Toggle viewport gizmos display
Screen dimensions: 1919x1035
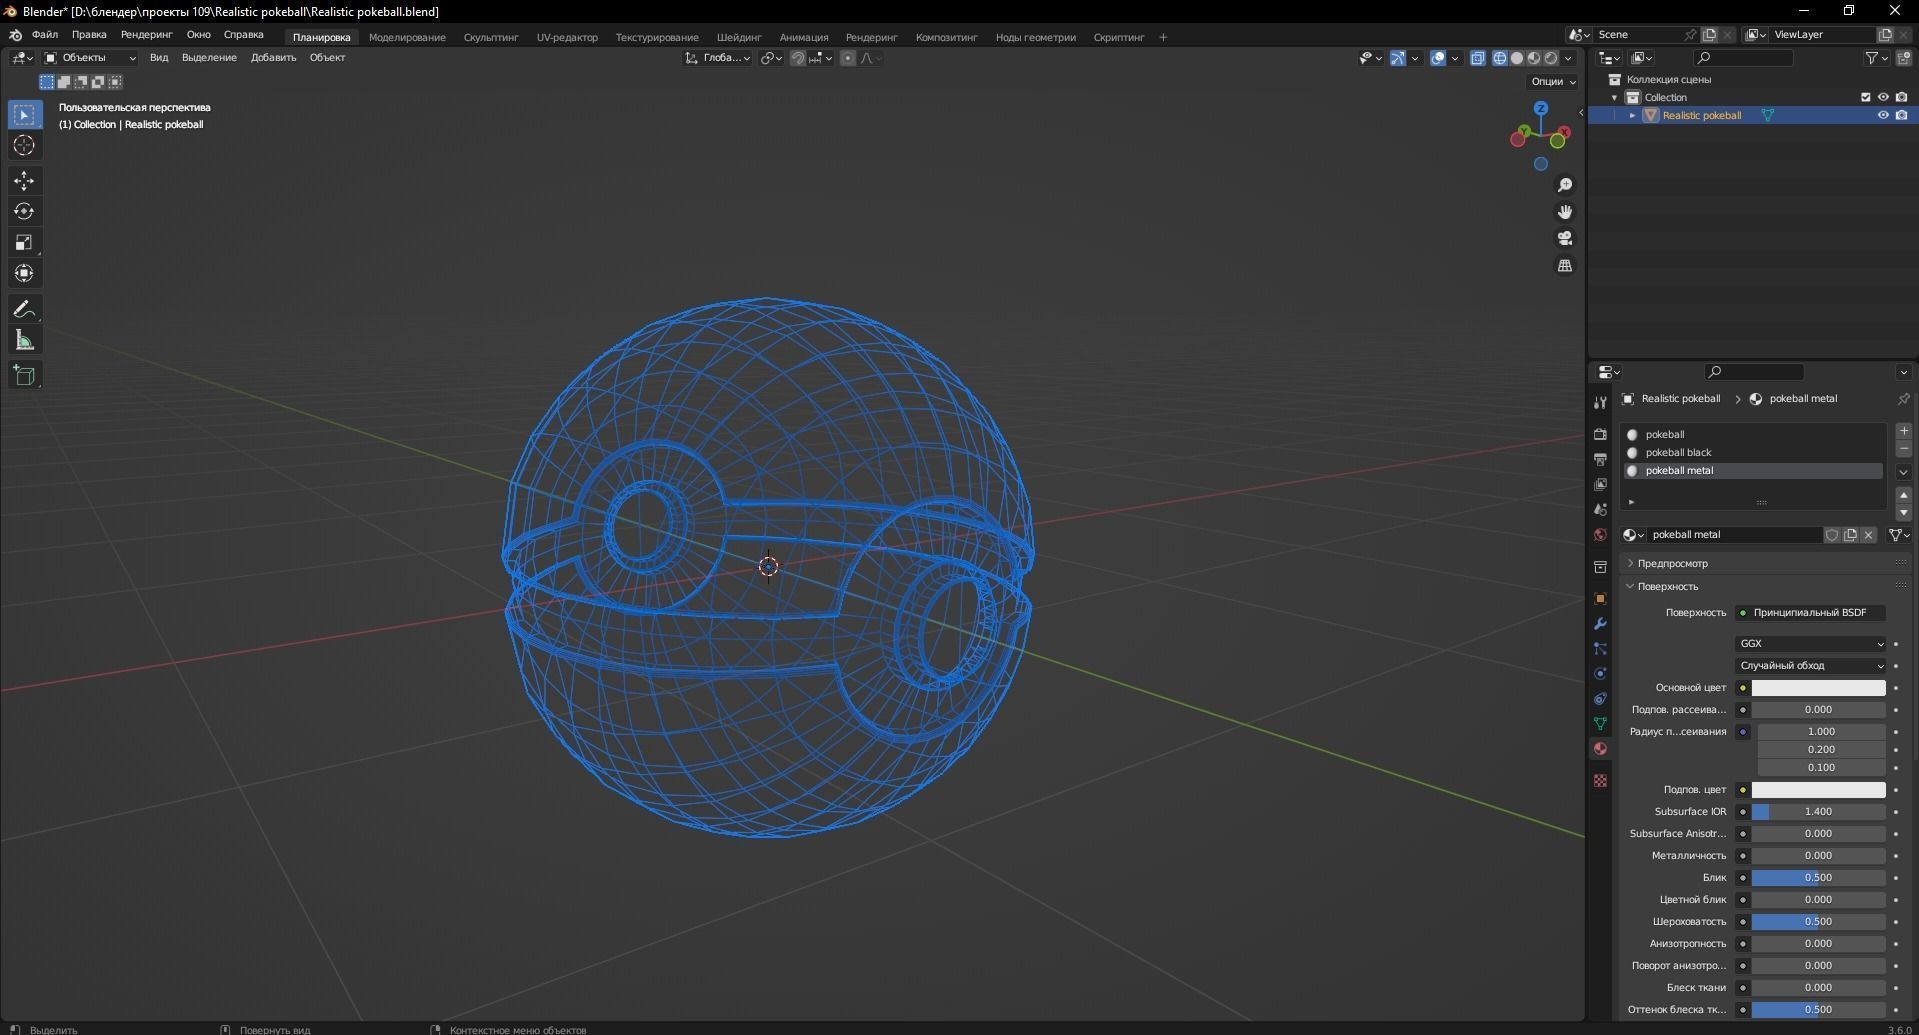click(x=1398, y=58)
